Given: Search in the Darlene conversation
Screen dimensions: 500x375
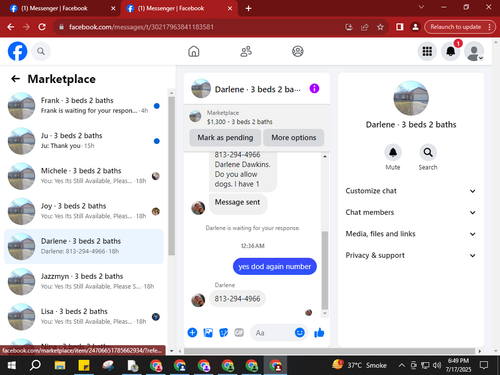Looking at the screenshot, I should click(x=428, y=152).
